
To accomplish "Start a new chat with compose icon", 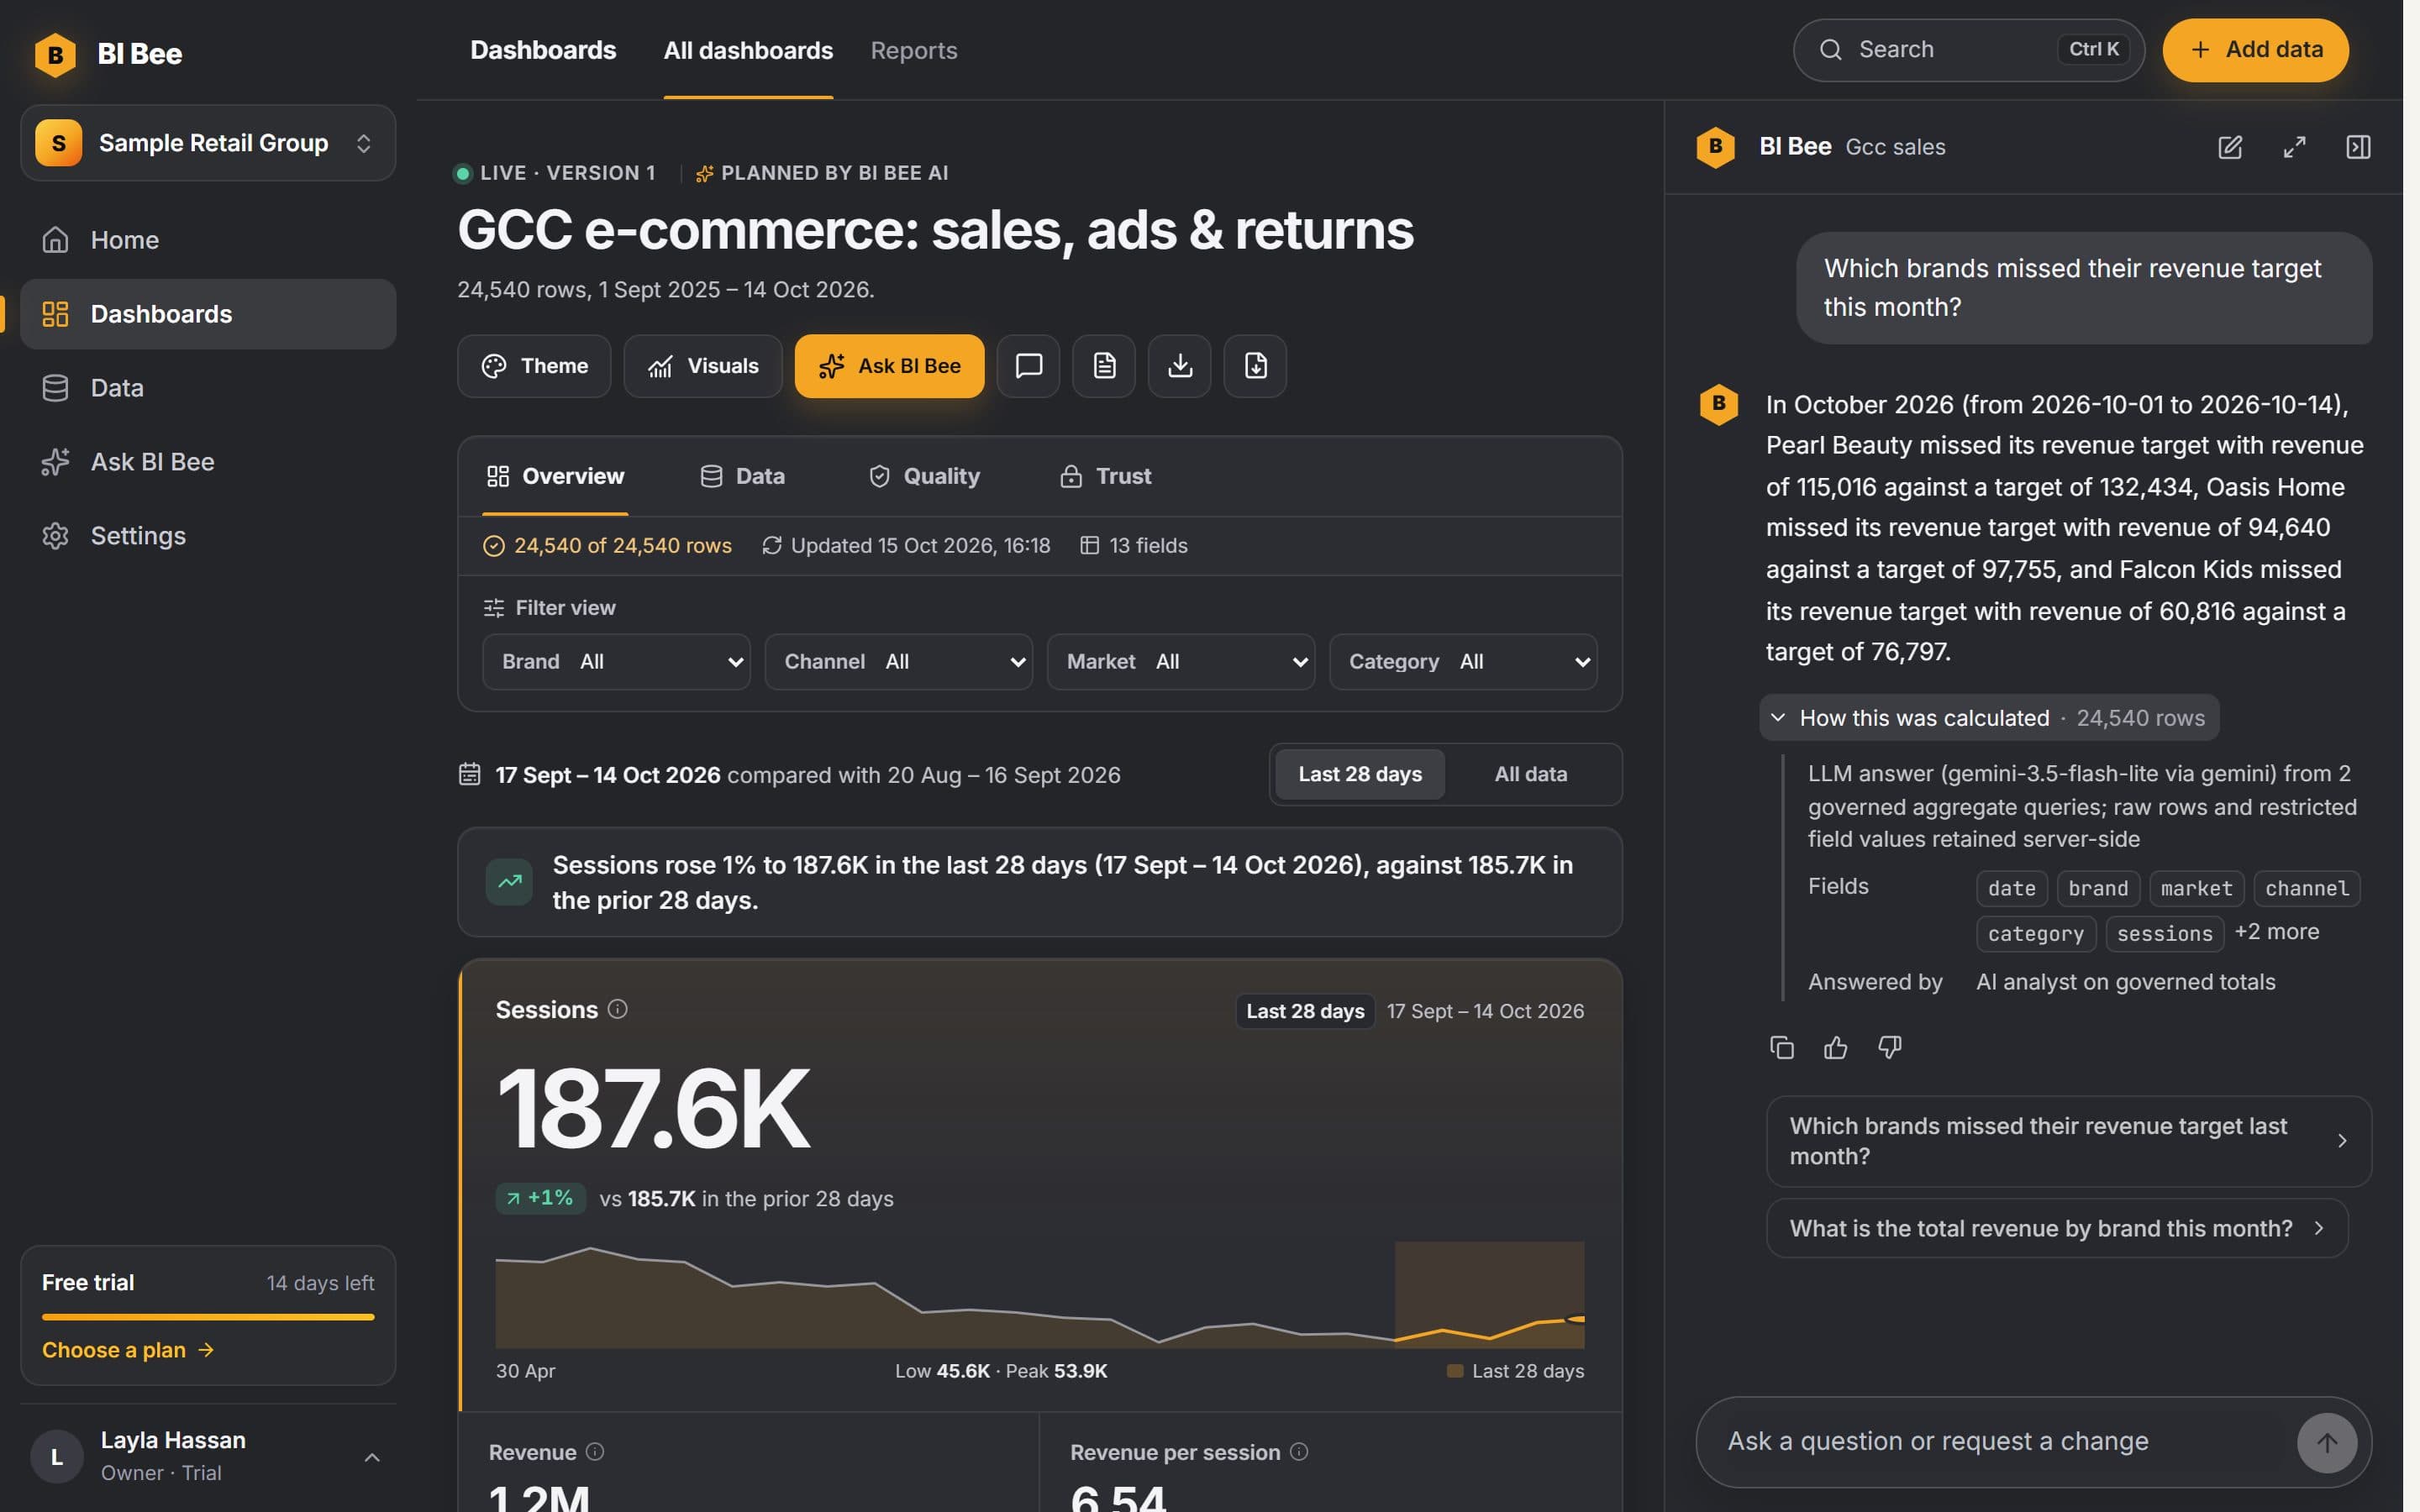I will (2230, 147).
